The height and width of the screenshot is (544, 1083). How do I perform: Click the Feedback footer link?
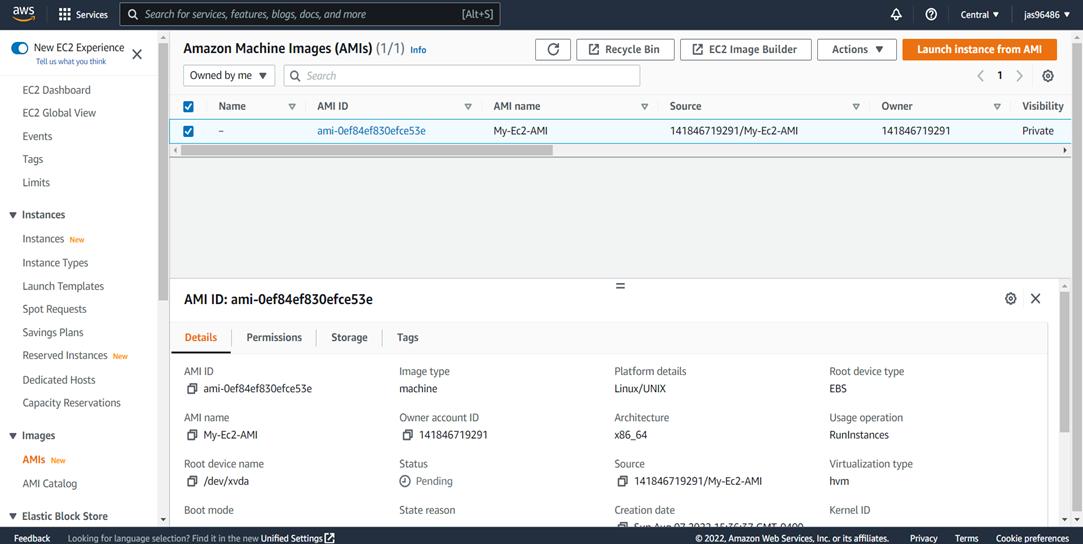tap(32, 538)
